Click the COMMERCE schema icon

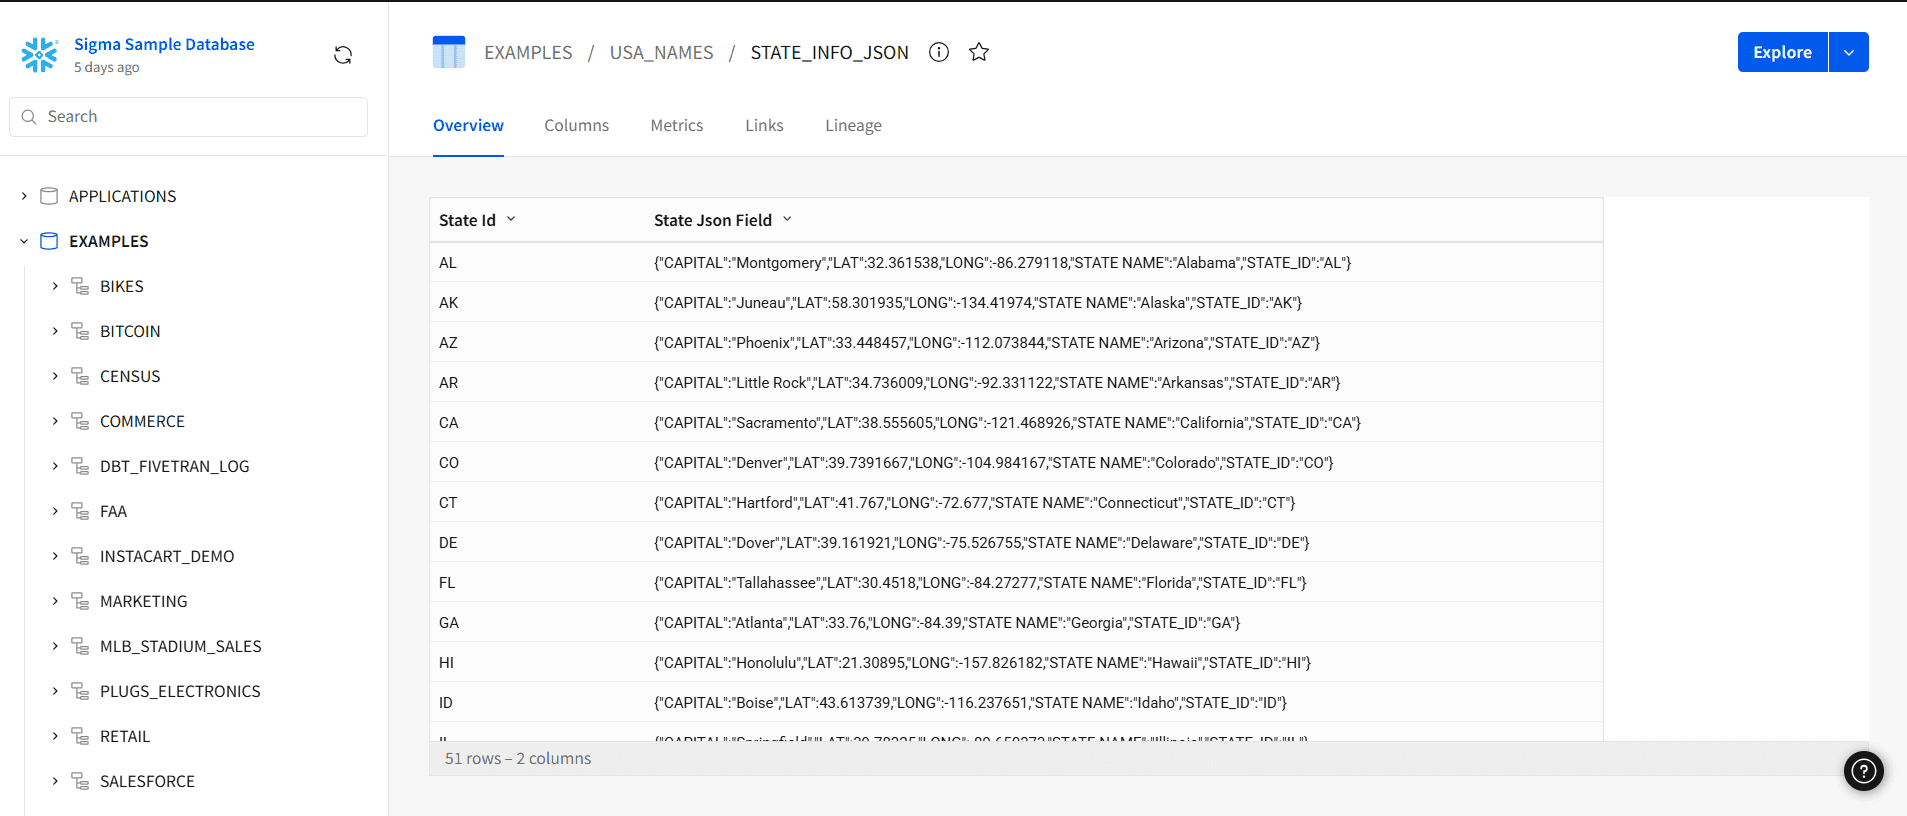[80, 421]
